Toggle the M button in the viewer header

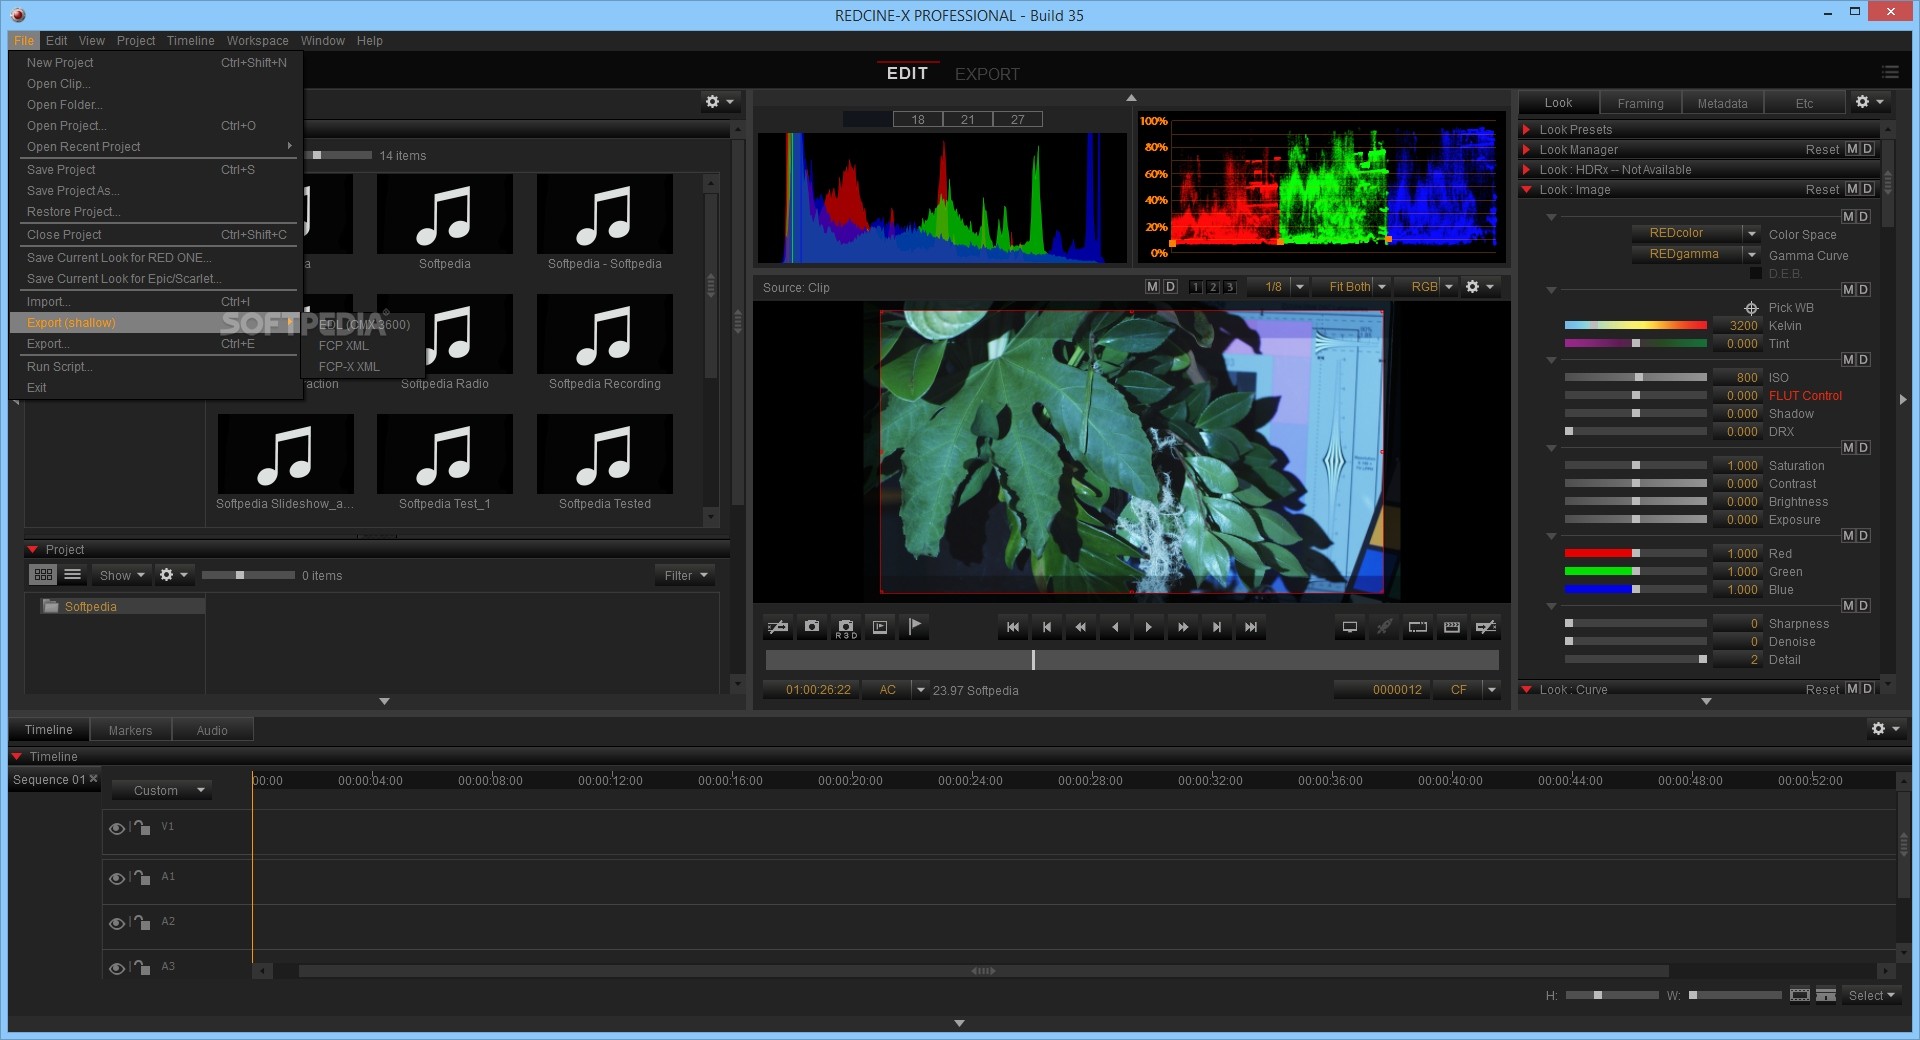(x=1152, y=287)
